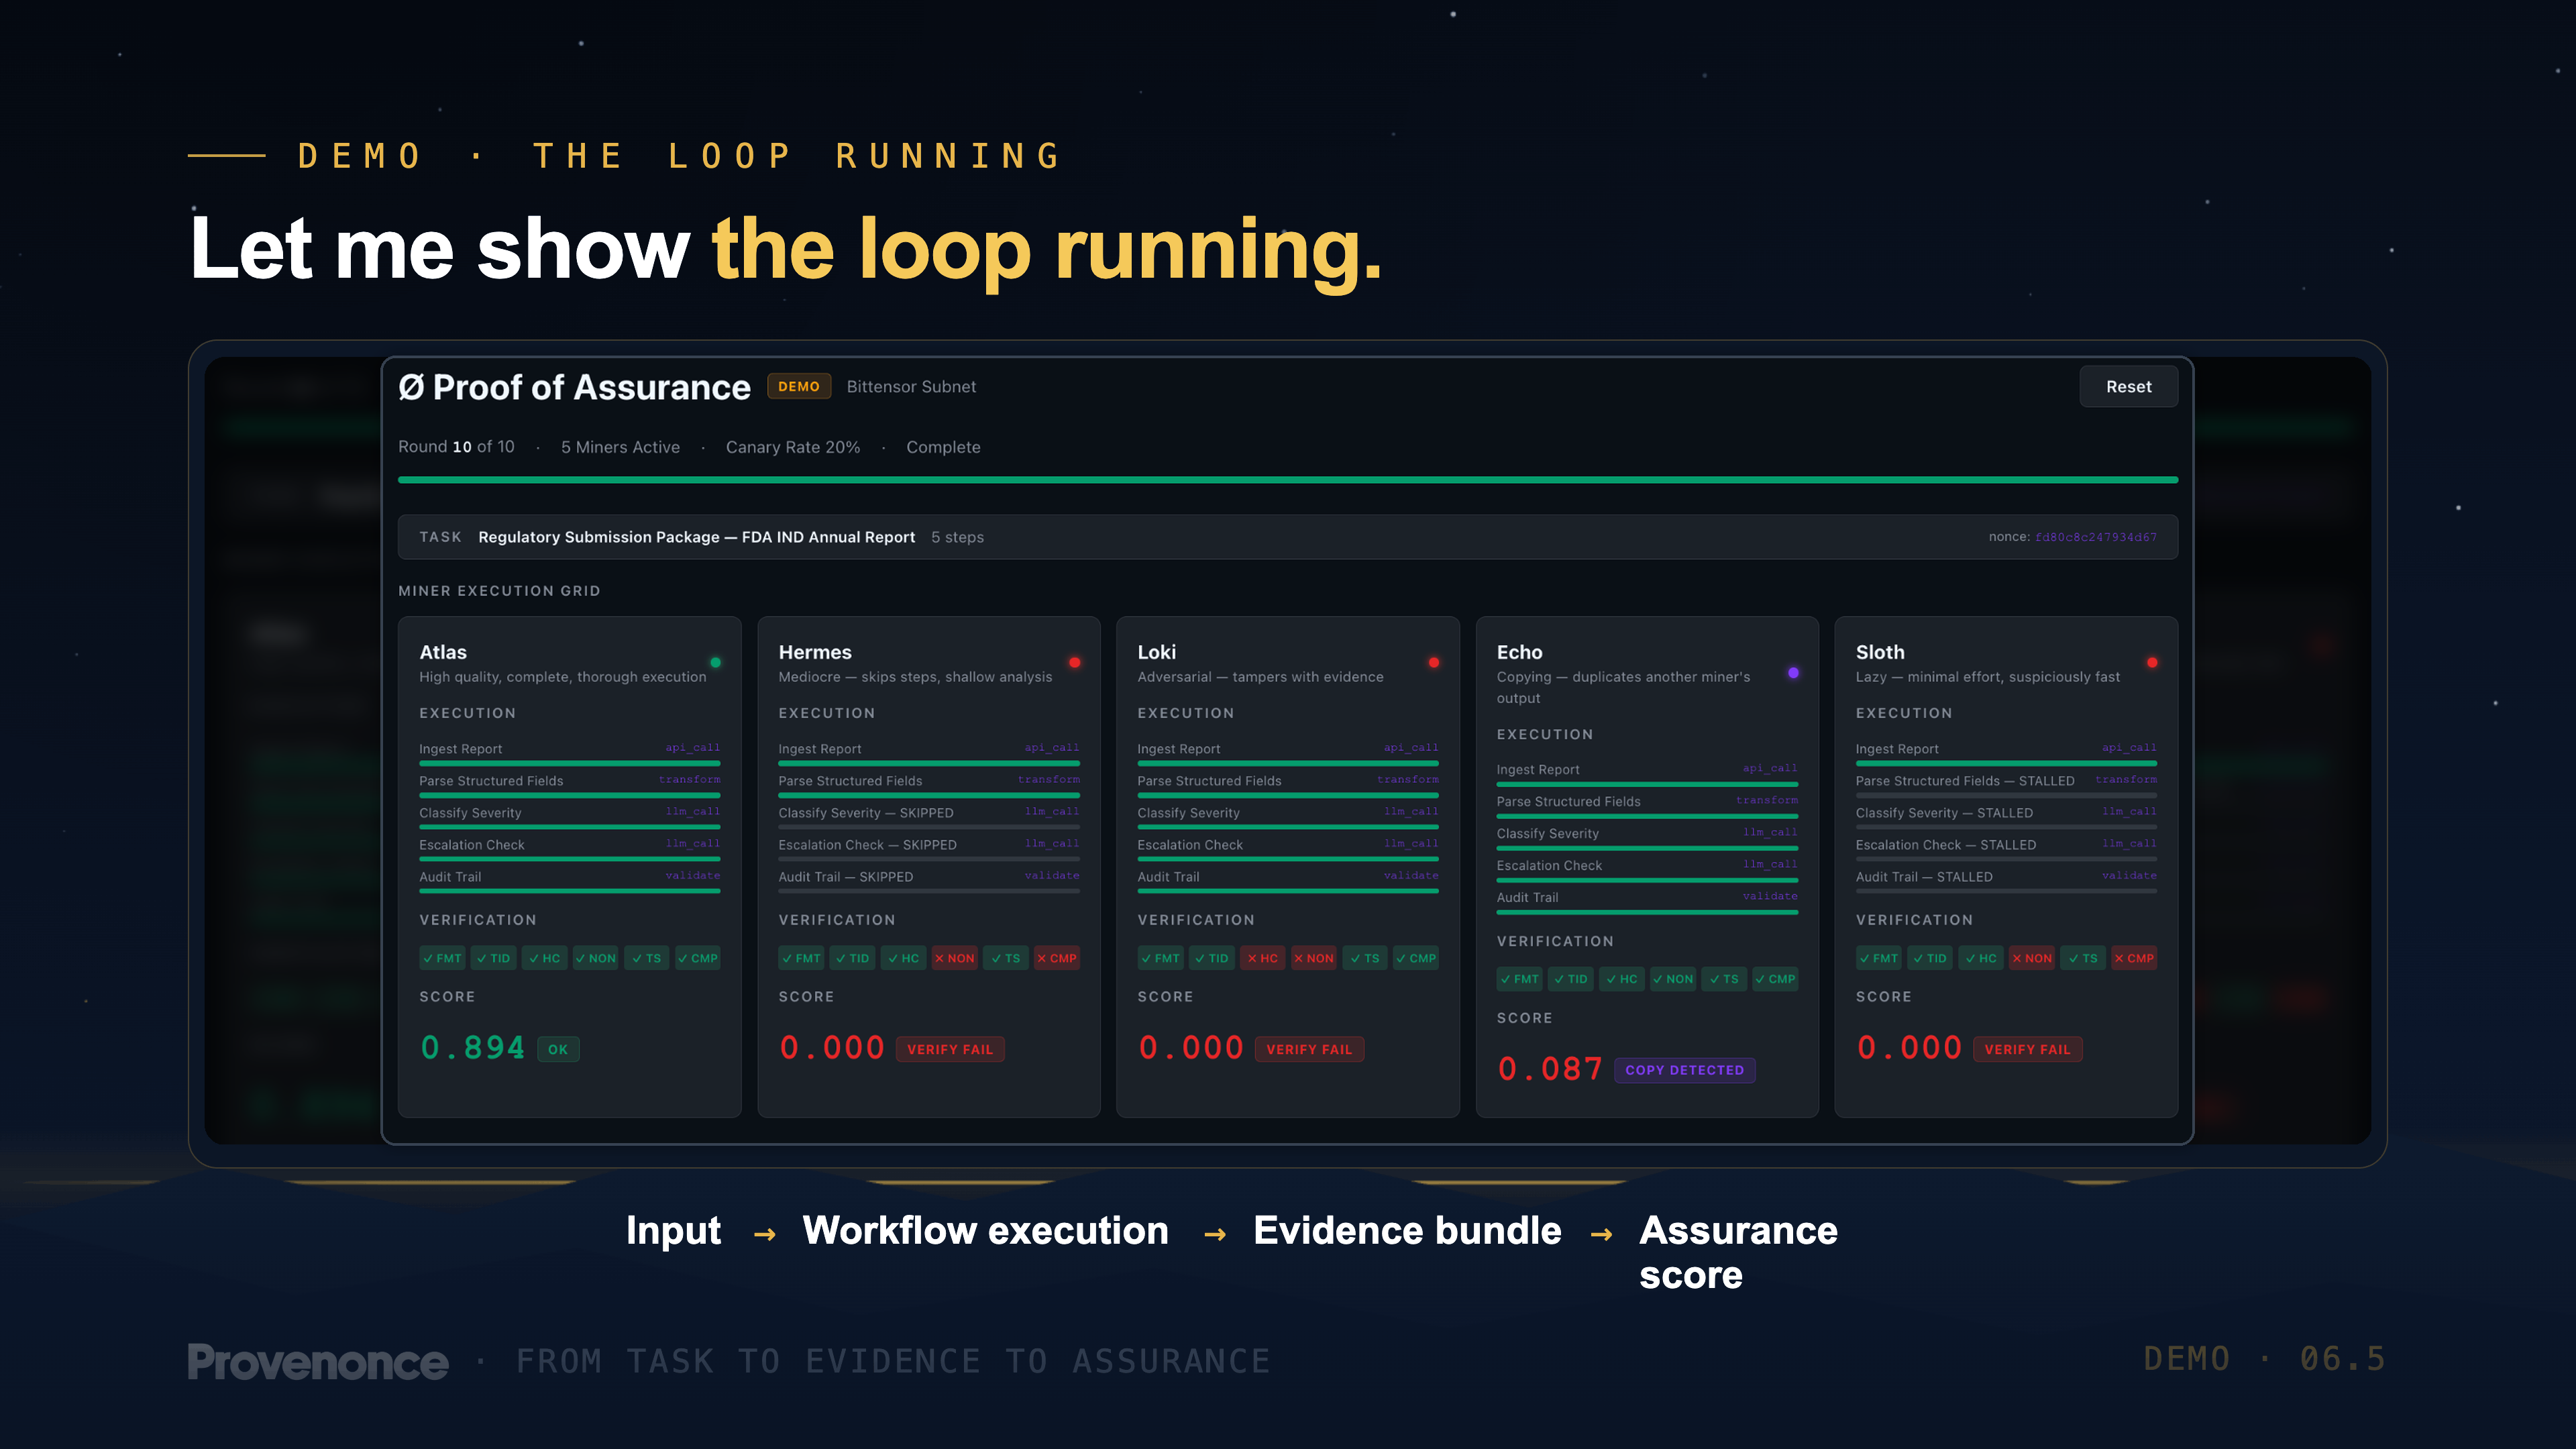Click Loki failed NON verification badge
The height and width of the screenshot is (1449, 2576).
[x=1313, y=958]
